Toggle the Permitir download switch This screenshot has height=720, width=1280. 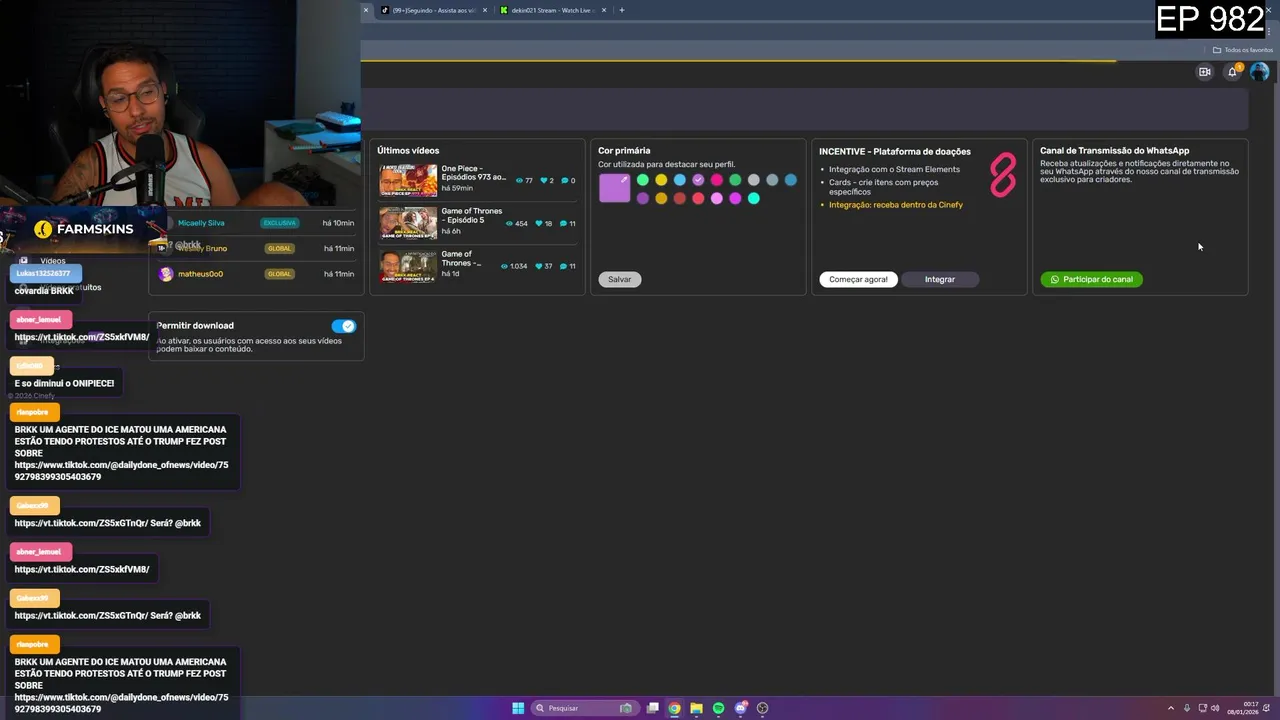pyautogui.click(x=343, y=326)
